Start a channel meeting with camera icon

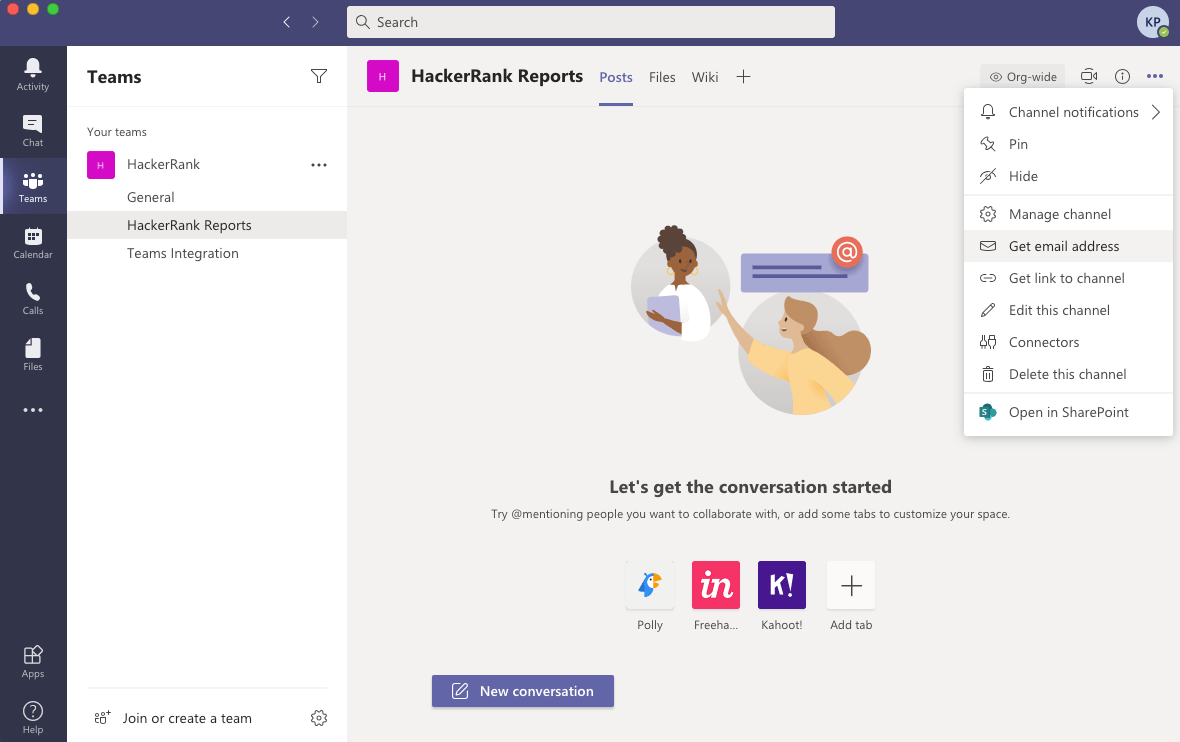(1089, 76)
